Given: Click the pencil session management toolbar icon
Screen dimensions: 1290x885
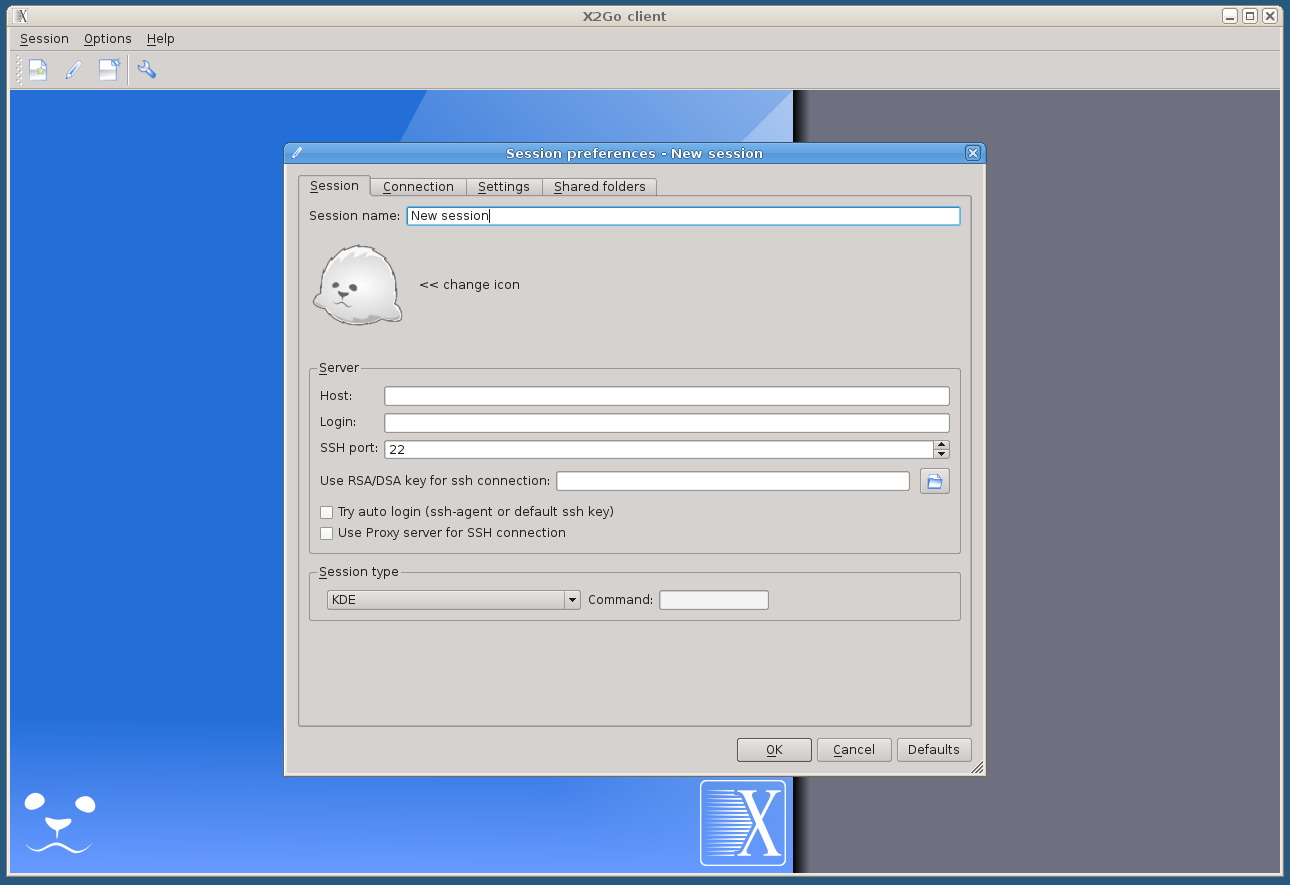Looking at the screenshot, I should [73, 70].
